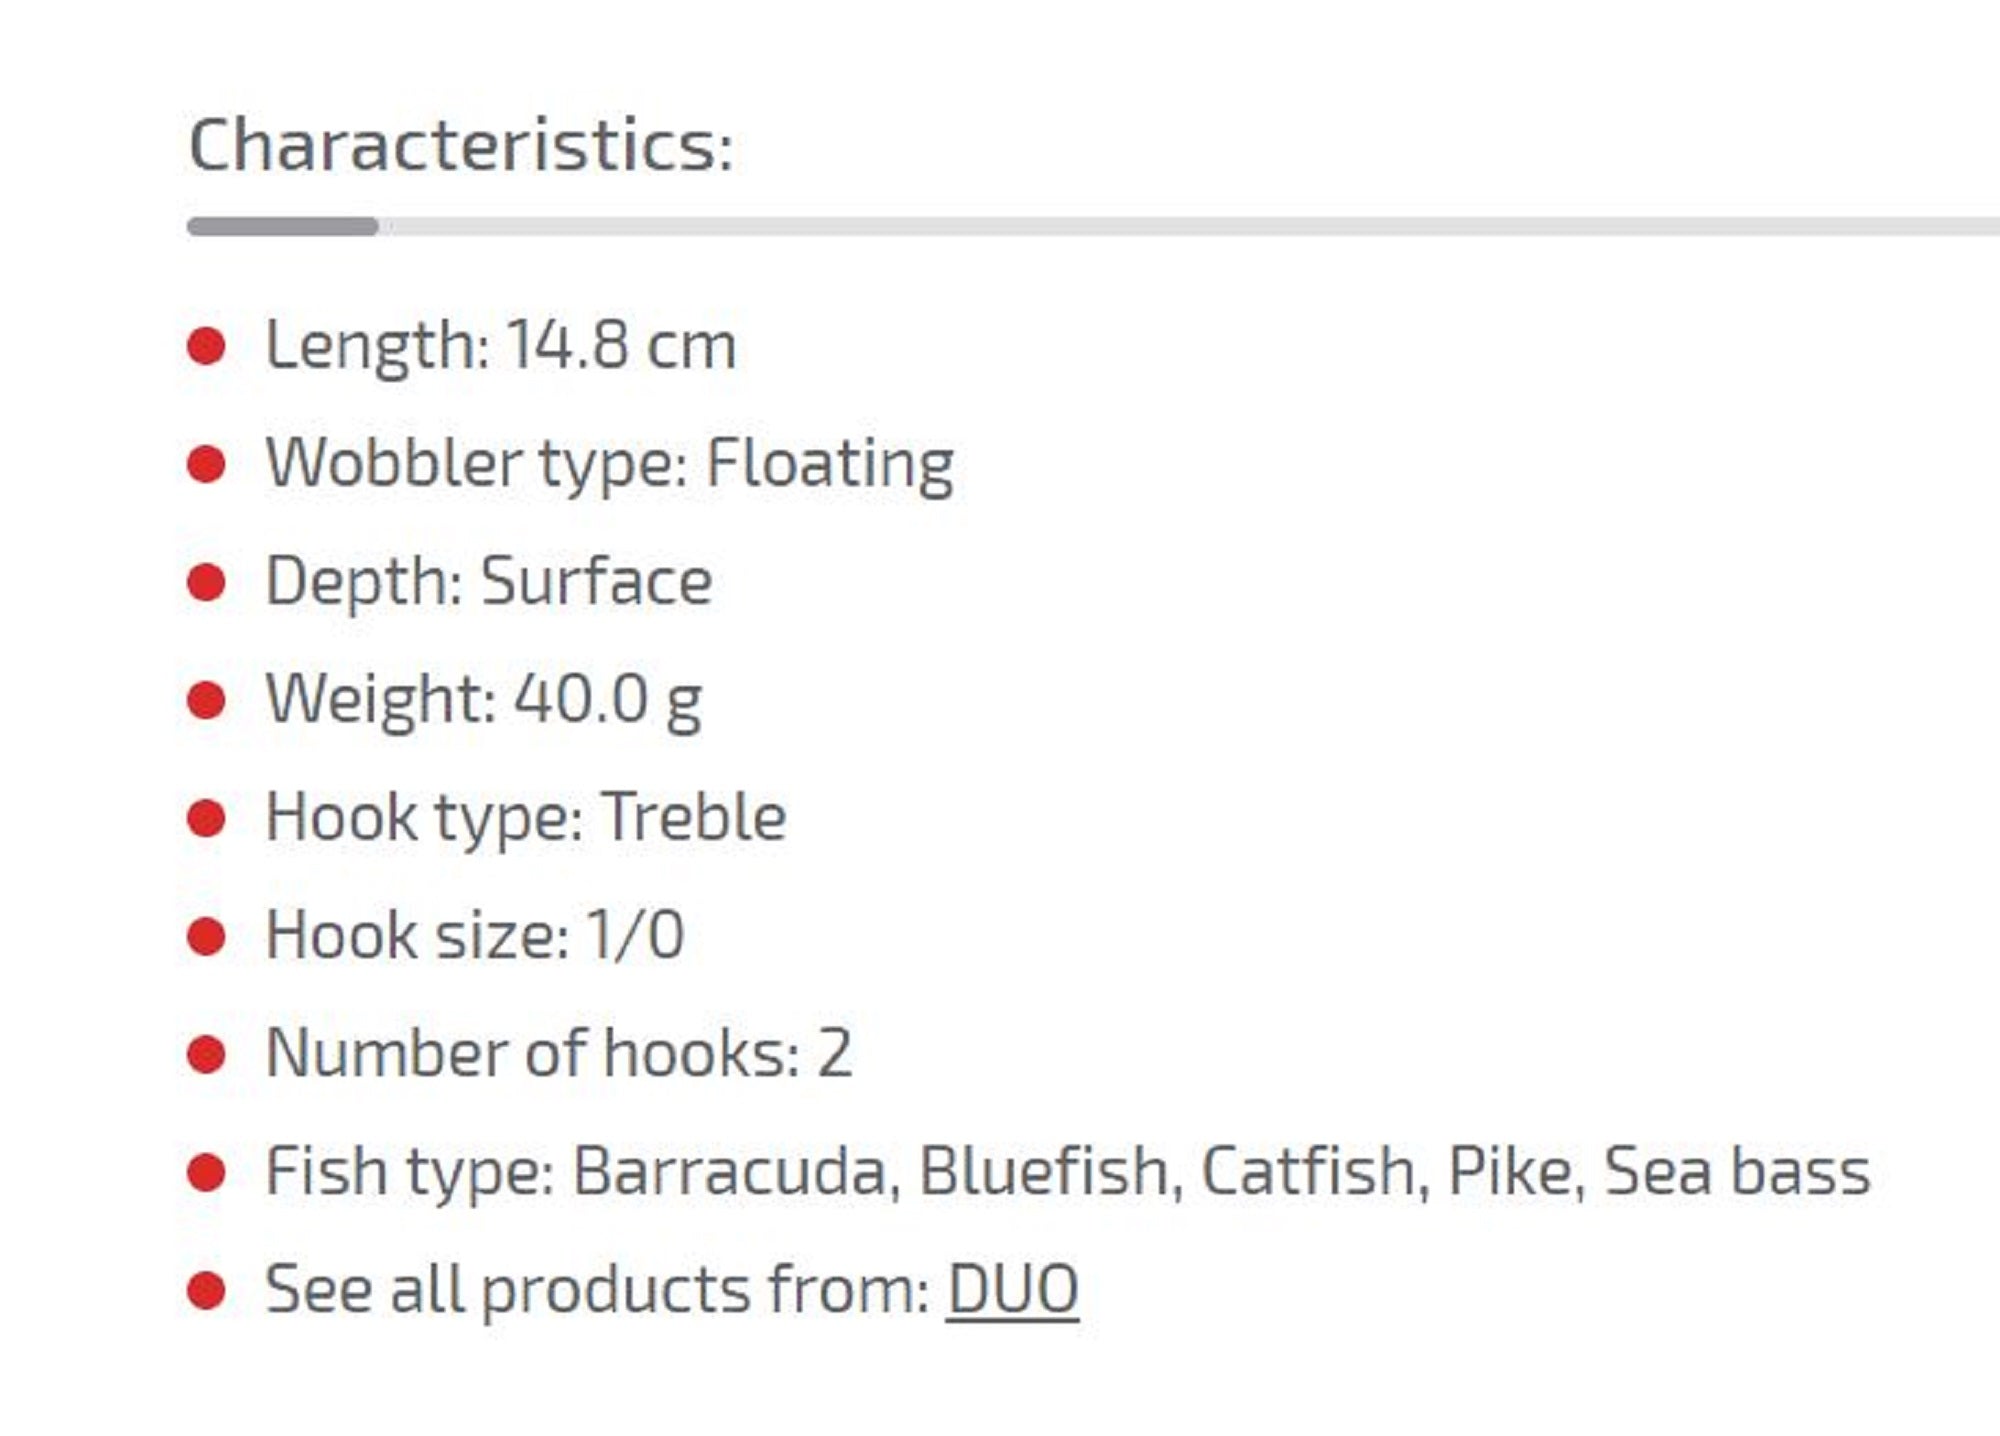Click the red bullet beside Hook type

pos(207,819)
